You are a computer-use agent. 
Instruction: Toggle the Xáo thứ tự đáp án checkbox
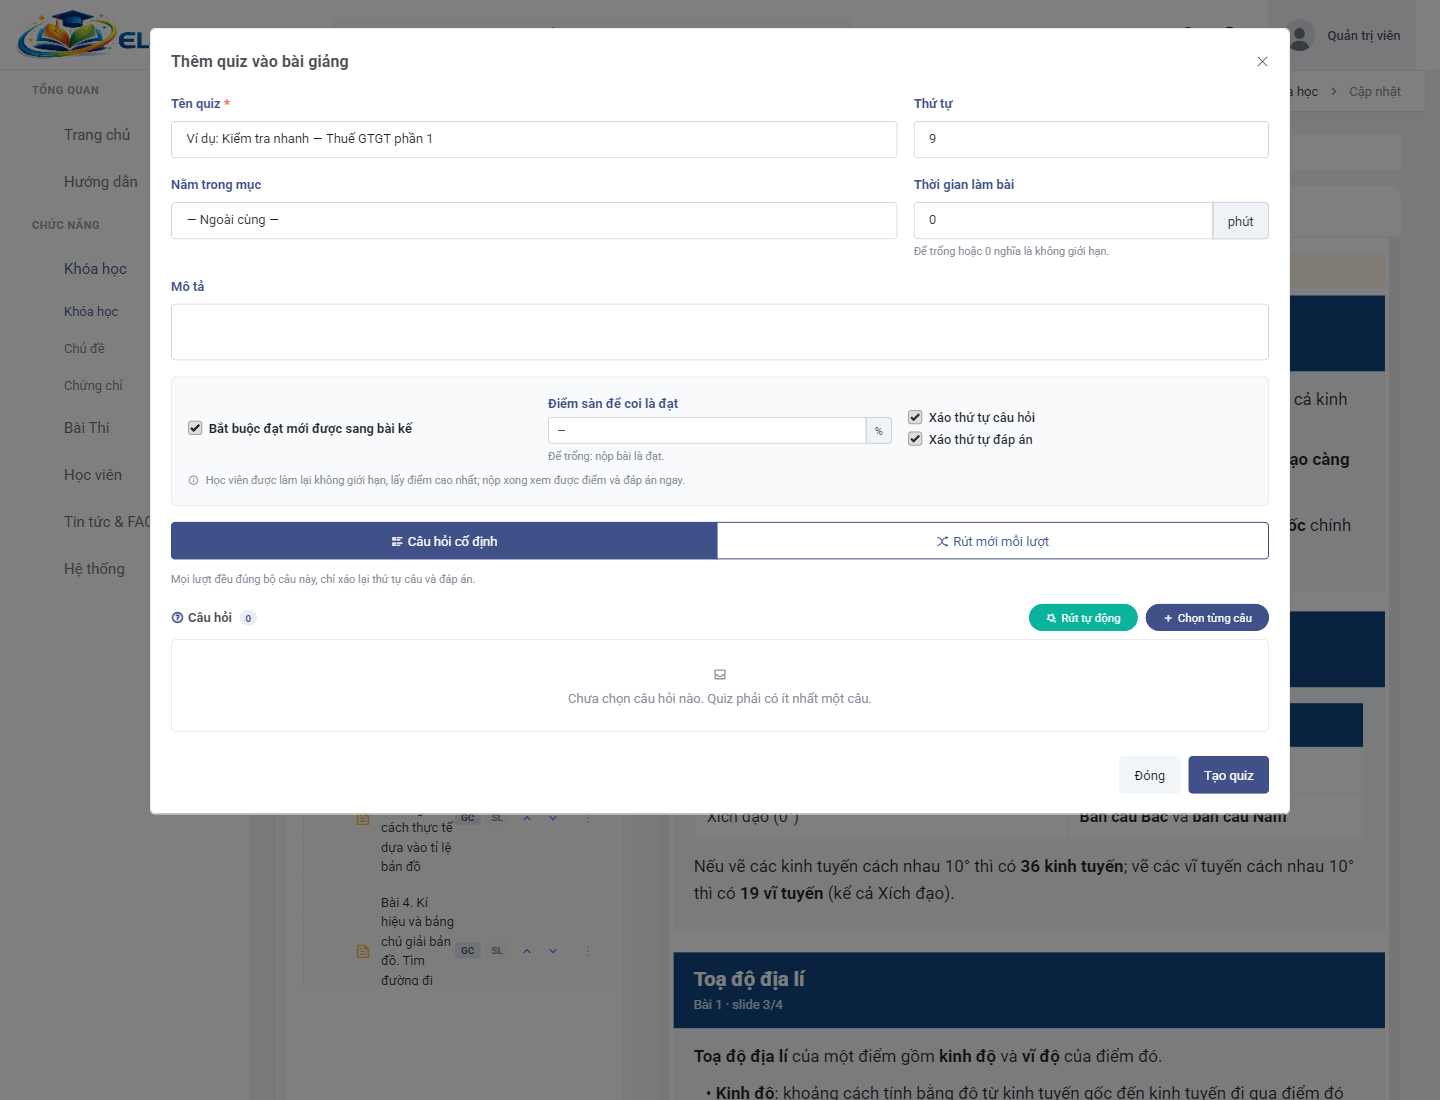click(x=915, y=439)
